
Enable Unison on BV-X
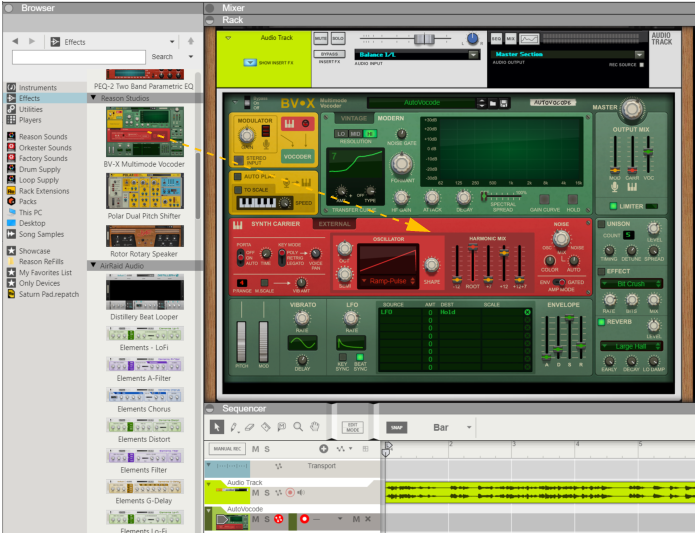coord(601,224)
